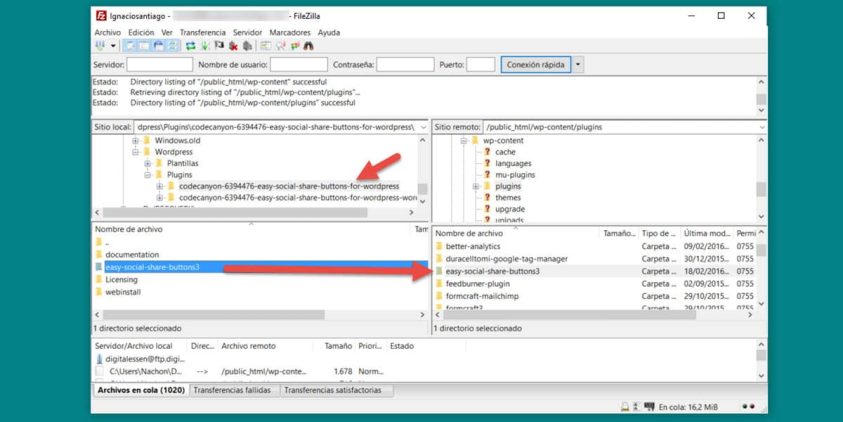Reconnect to last server icon
The width and height of the screenshot is (843, 422).
pos(247,46)
